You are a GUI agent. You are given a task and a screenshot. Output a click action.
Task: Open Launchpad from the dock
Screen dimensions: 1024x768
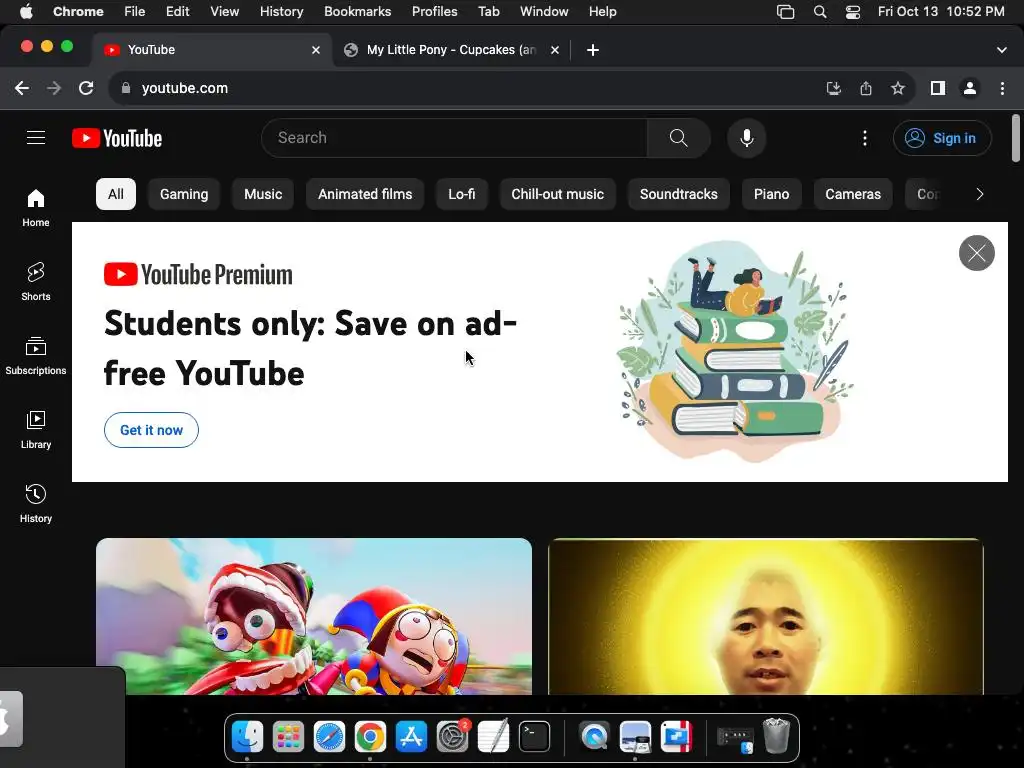[x=288, y=737]
